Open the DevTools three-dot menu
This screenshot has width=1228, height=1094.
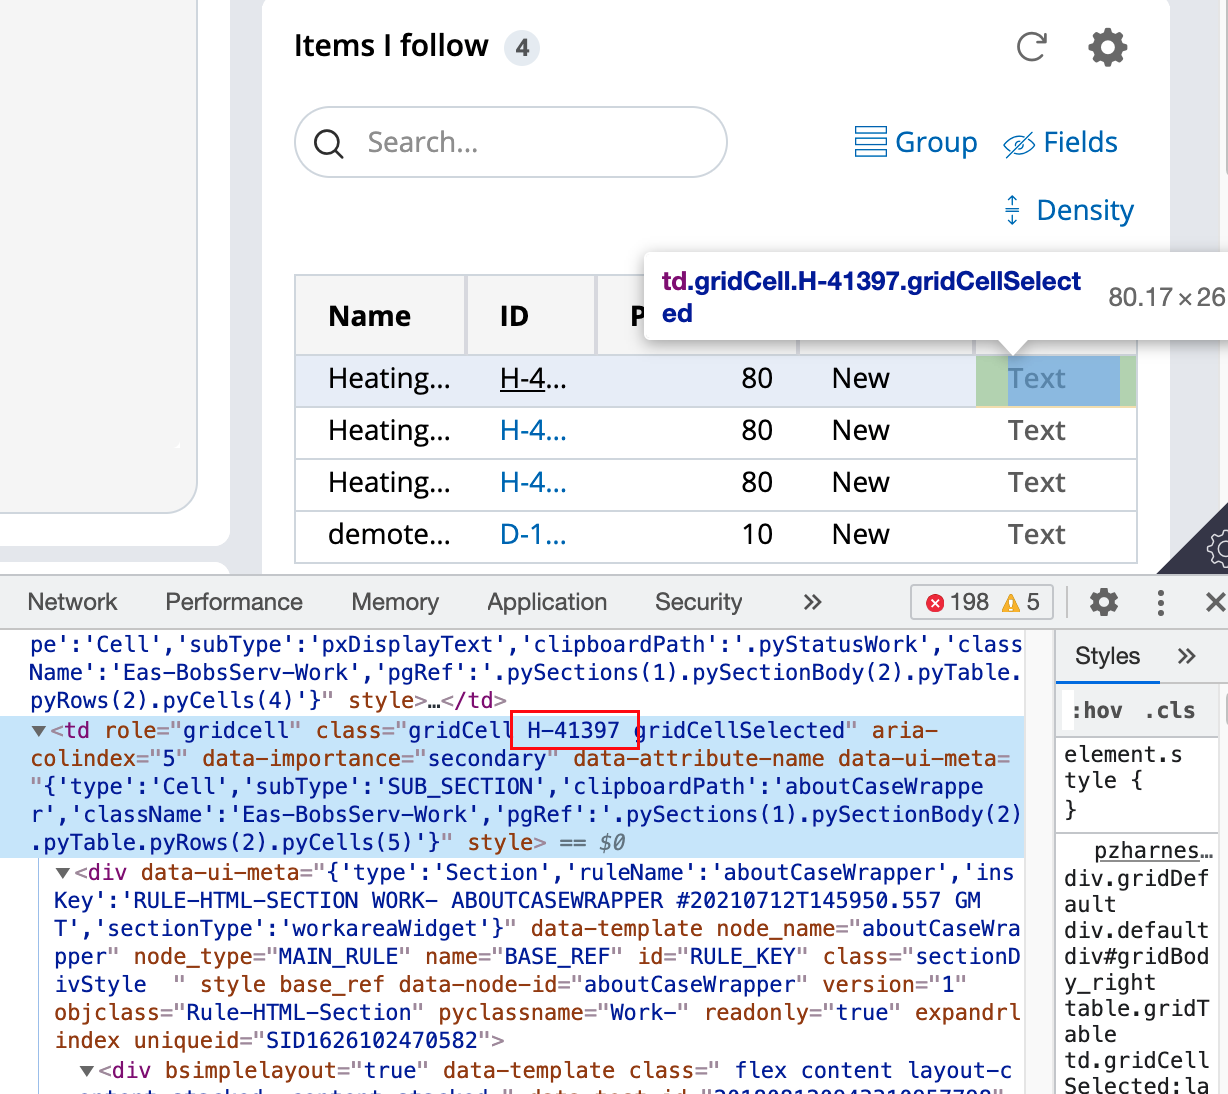(1160, 602)
